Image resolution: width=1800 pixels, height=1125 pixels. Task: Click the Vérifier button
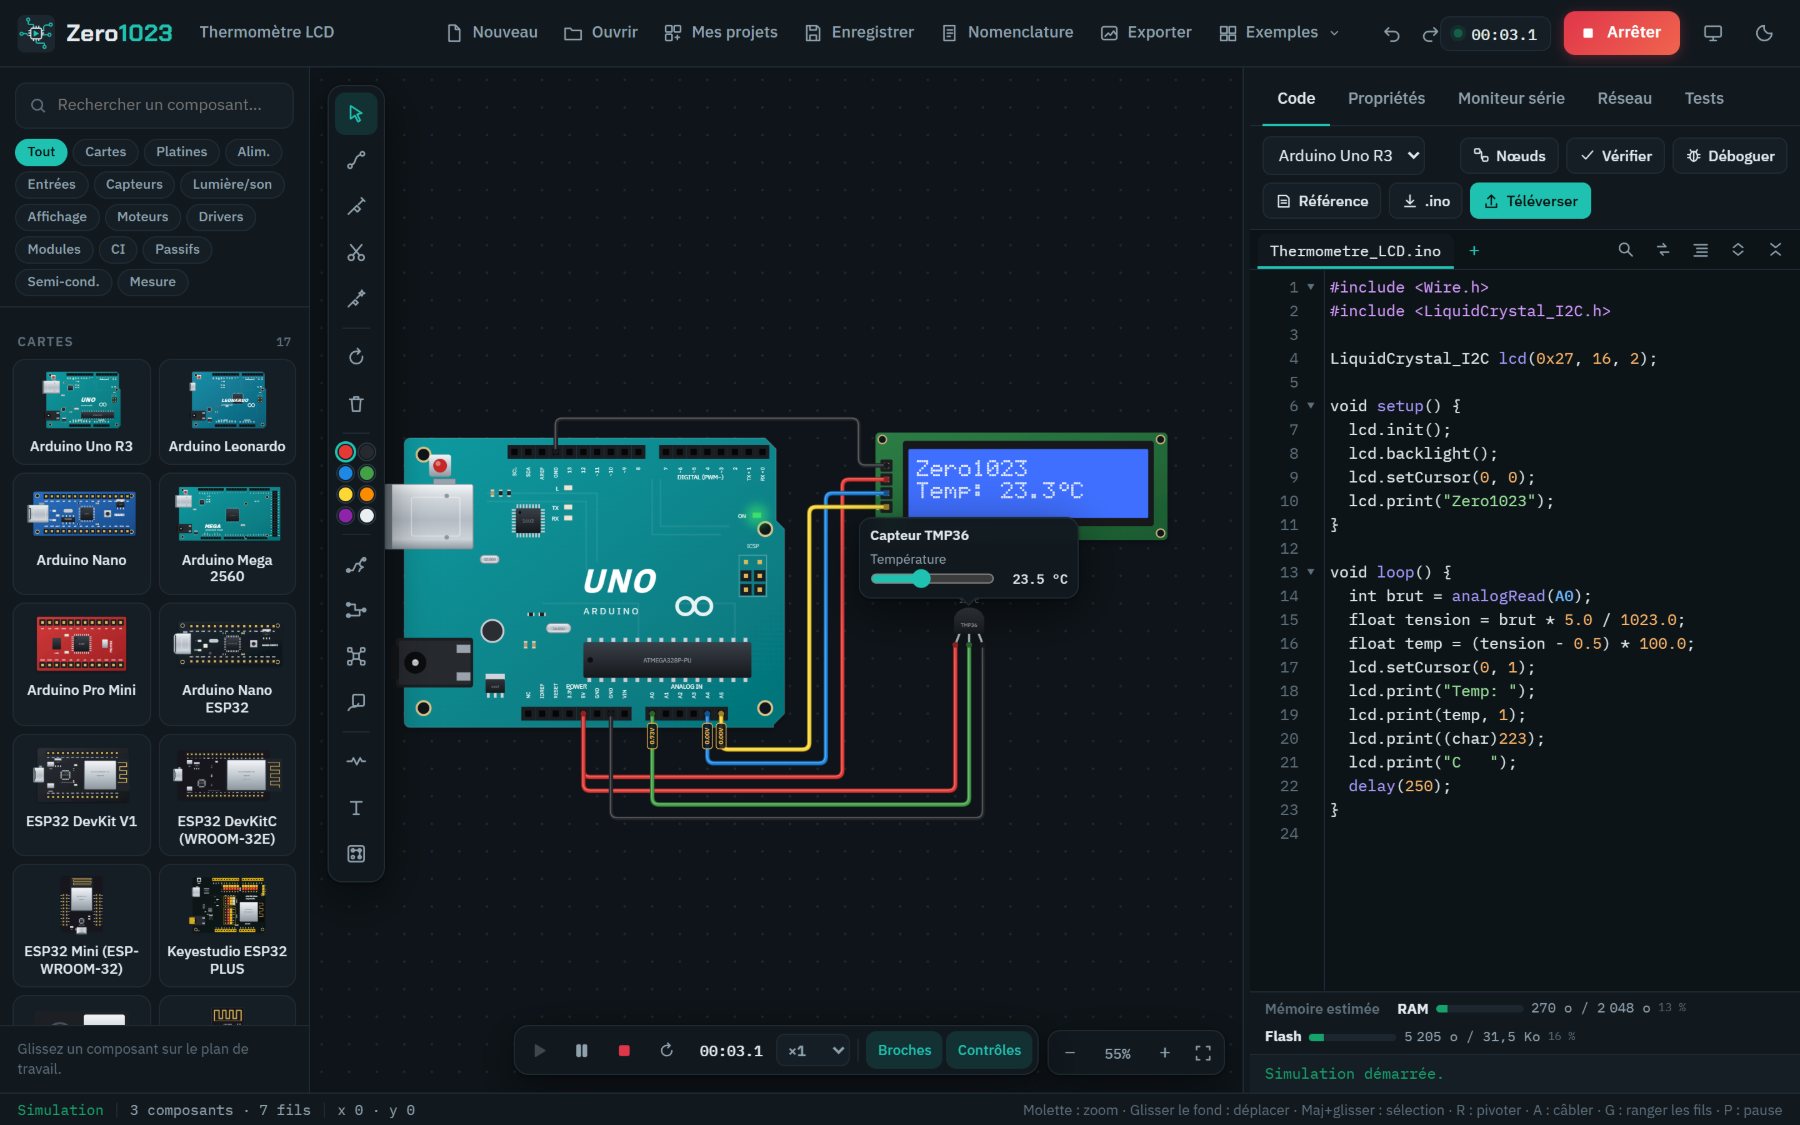pyautogui.click(x=1615, y=156)
